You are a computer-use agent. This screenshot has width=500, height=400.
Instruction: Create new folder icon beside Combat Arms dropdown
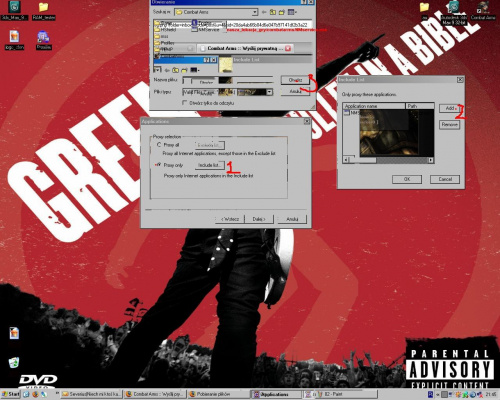(282, 12)
